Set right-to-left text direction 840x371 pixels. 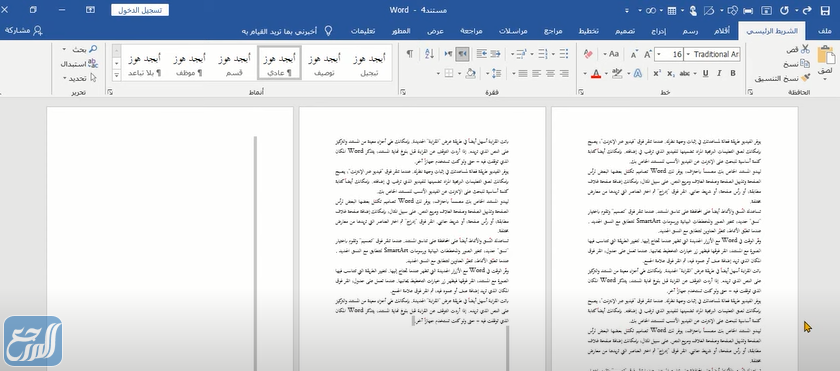pyautogui.click(x=462, y=54)
